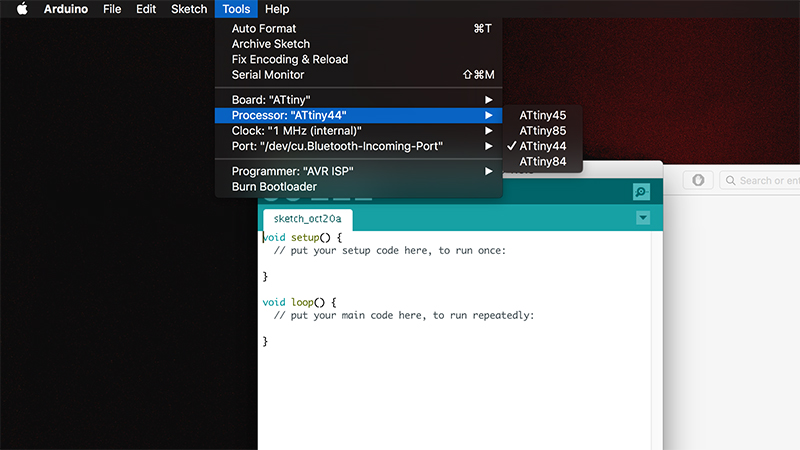Select ATtiny45 processor
The height and width of the screenshot is (450, 800).
coord(542,115)
